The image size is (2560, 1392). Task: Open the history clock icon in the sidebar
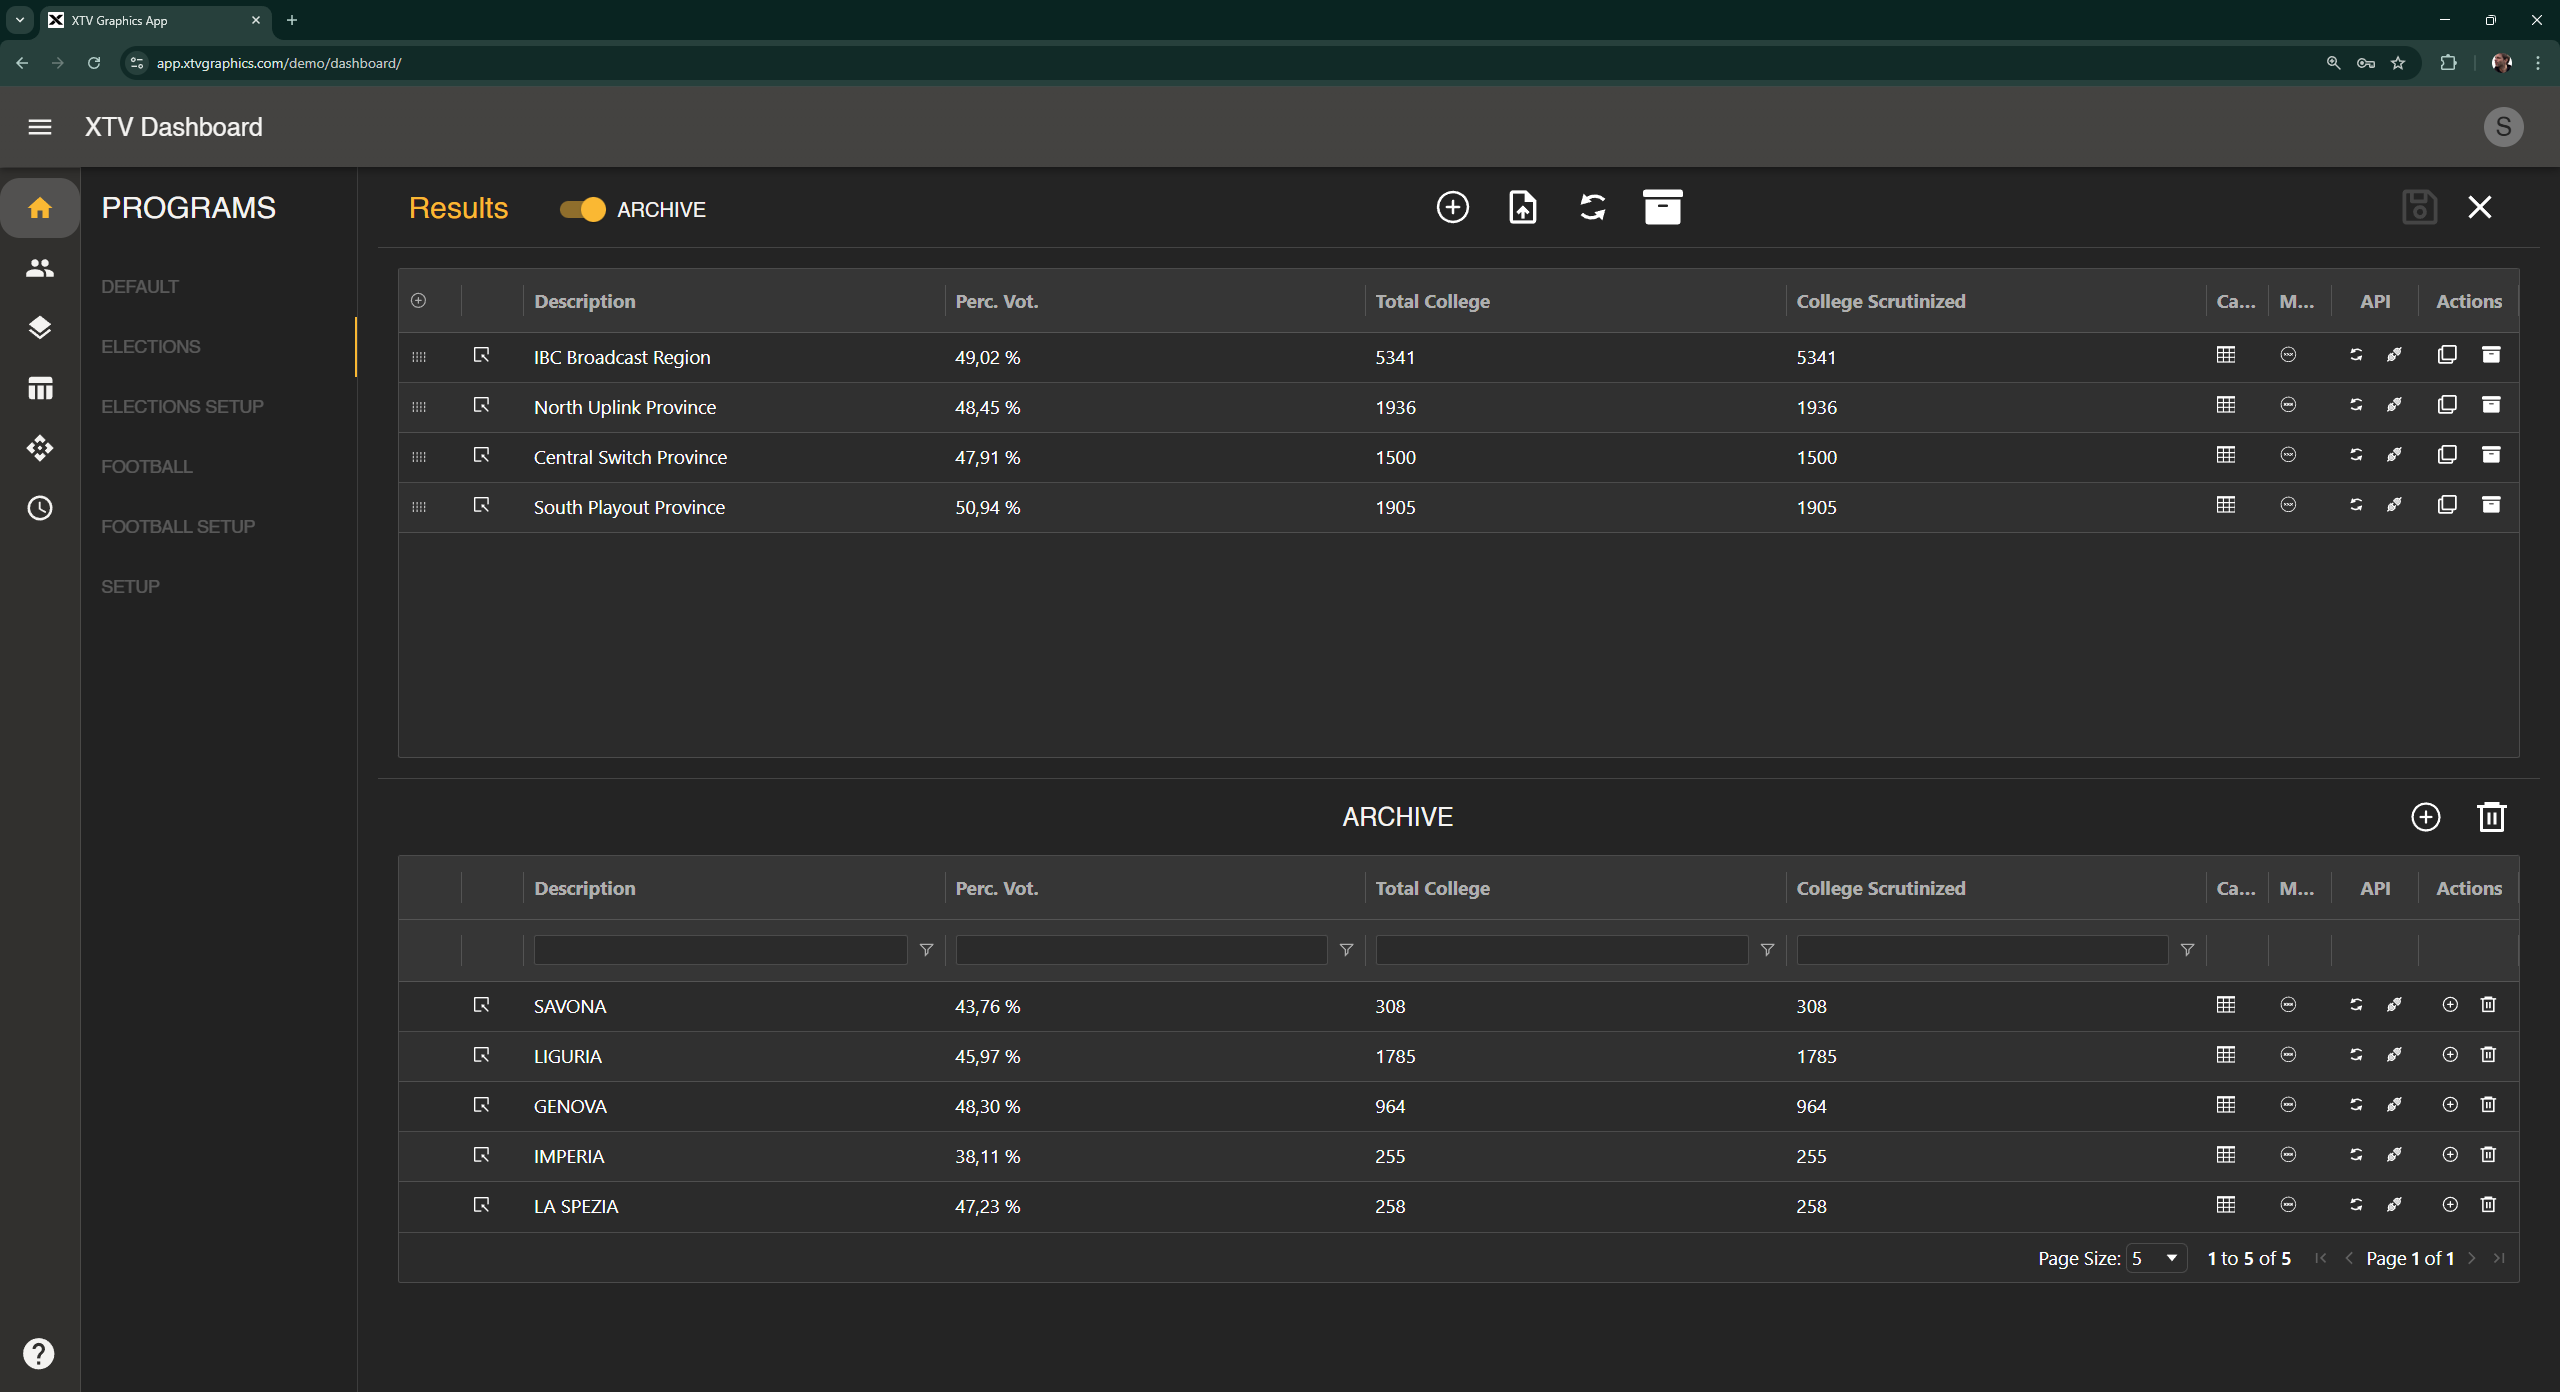40,508
